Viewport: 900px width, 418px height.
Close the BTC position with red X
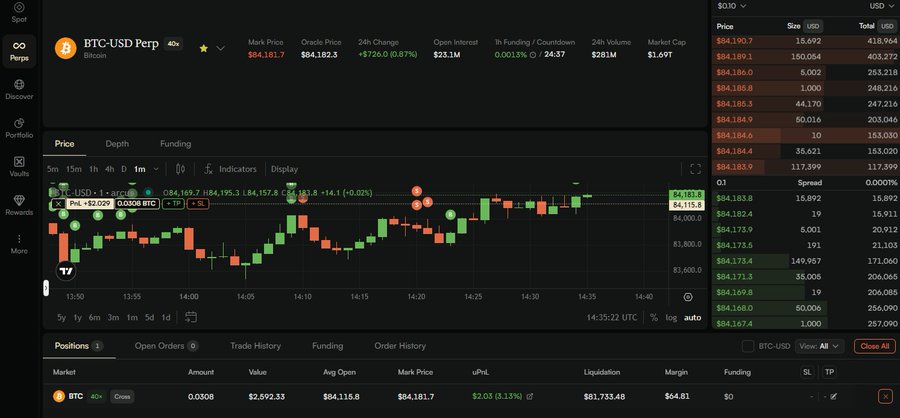885,396
